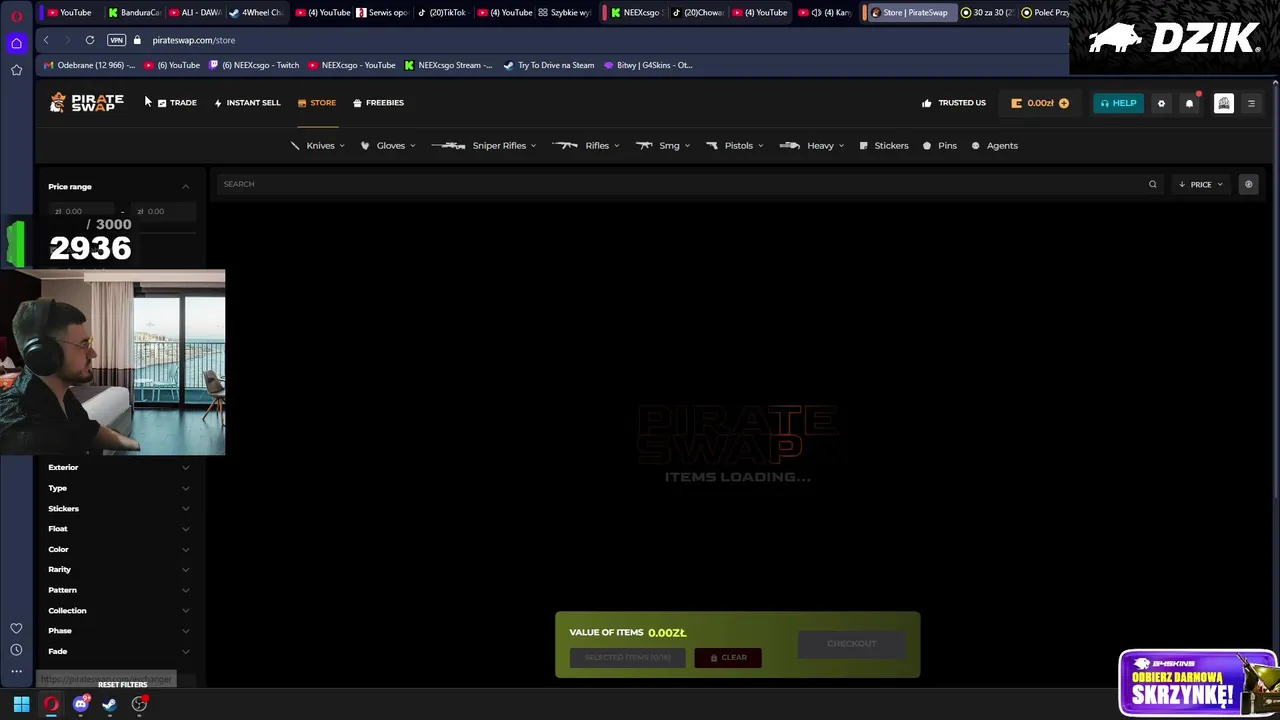
Task: Click the PirateSwap logo
Action: (x=87, y=102)
